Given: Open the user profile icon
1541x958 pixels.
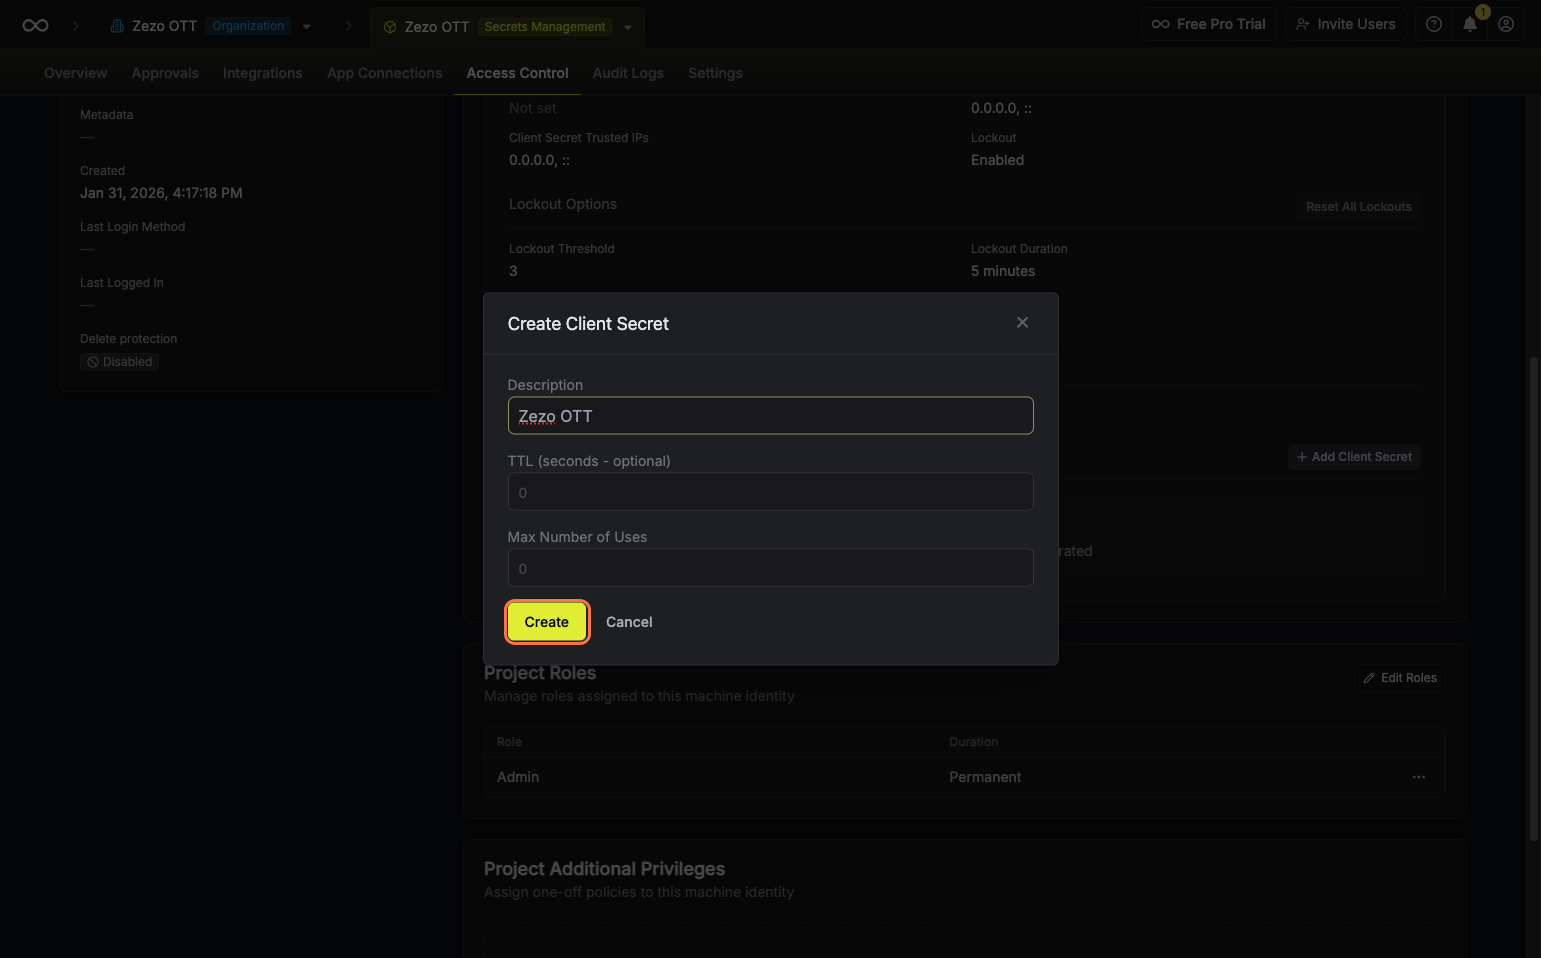Looking at the screenshot, I should tap(1505, 25).
